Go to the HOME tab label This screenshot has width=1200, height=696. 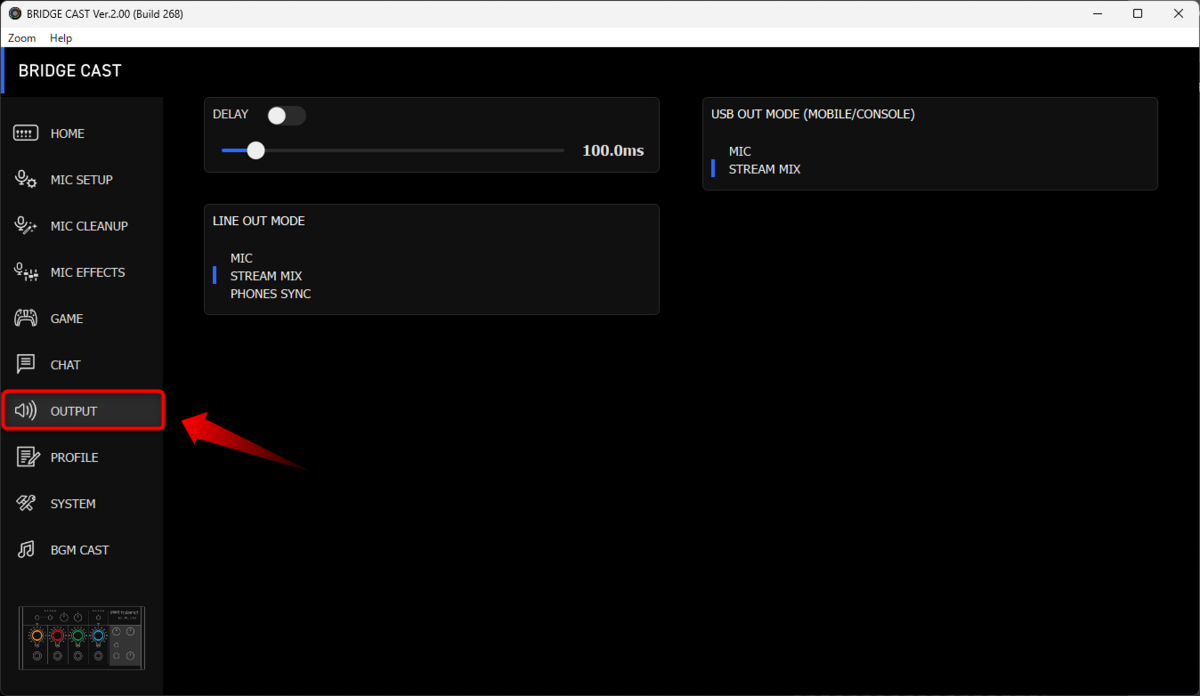click(68, 134)
